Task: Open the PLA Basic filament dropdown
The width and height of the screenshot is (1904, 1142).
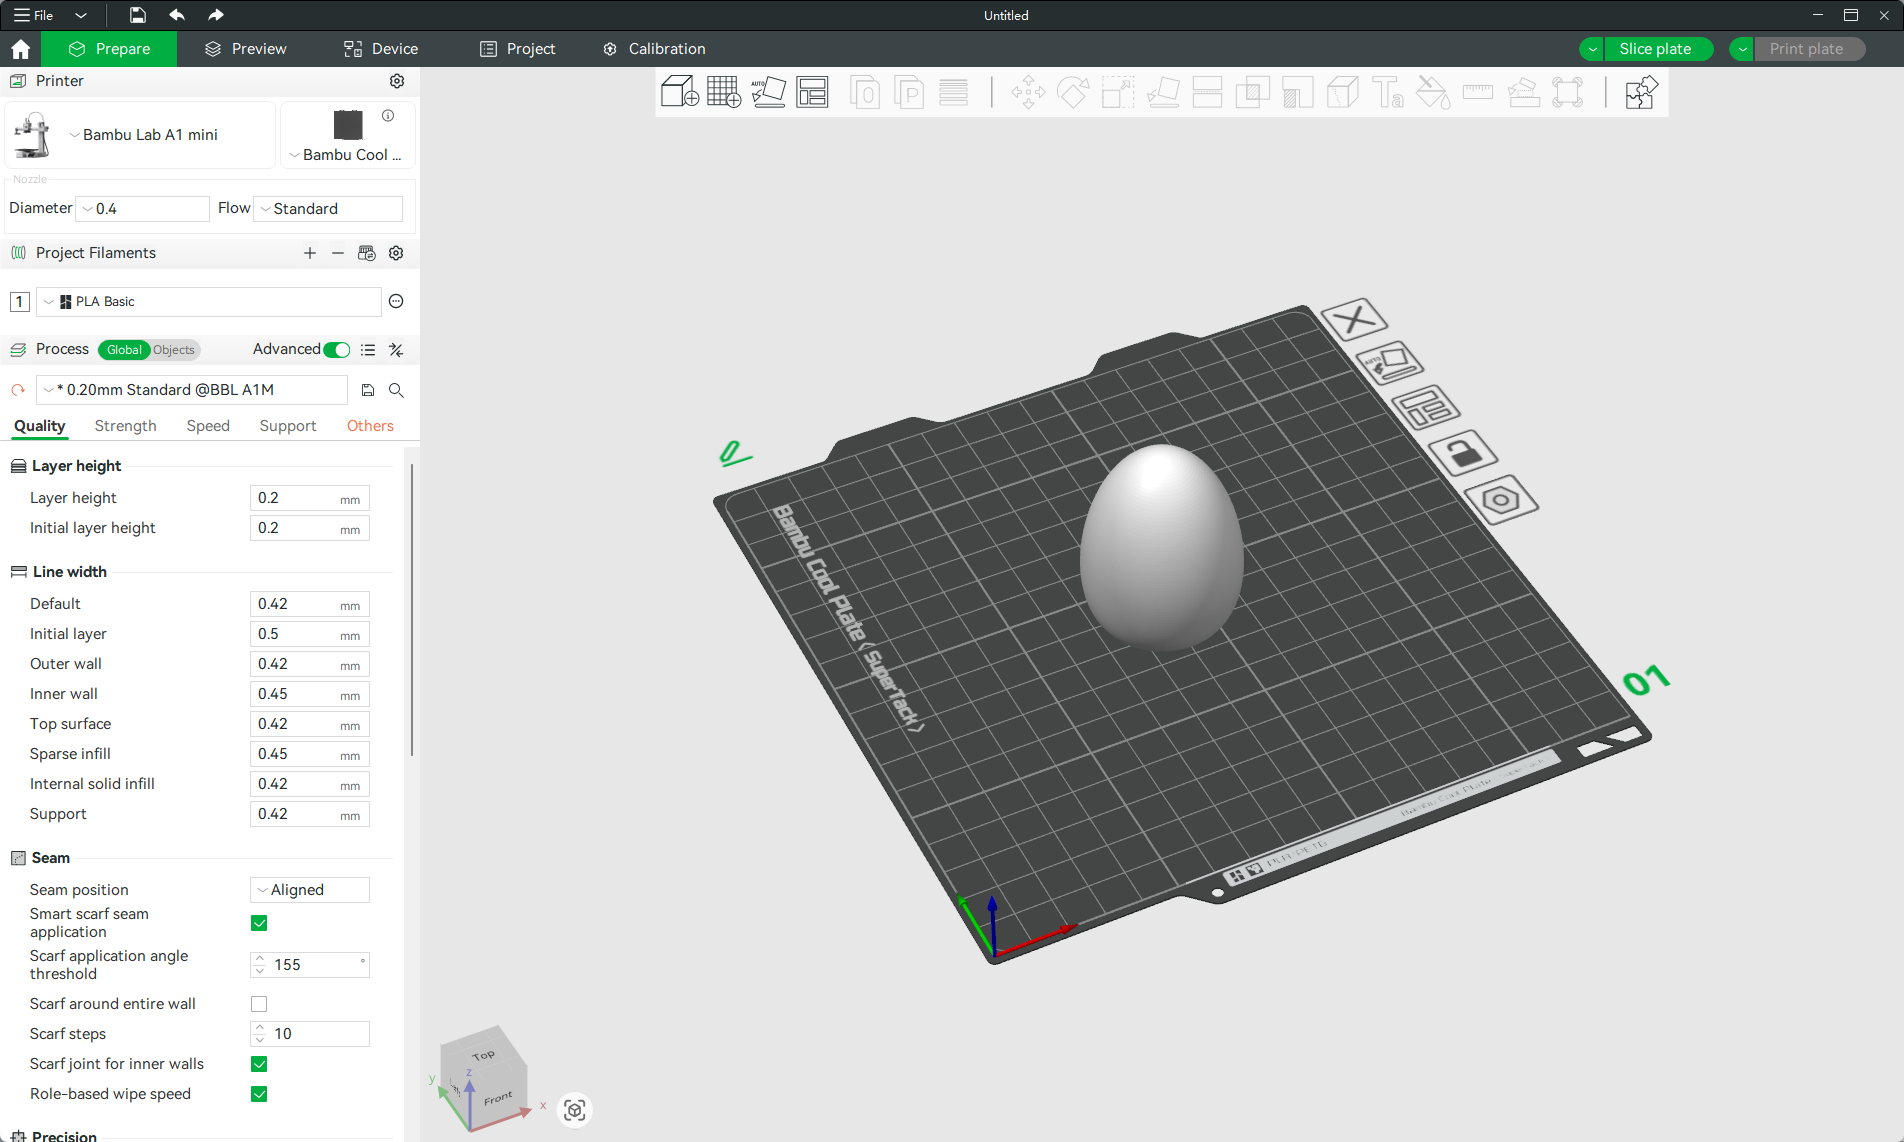Action: (210, 302)
